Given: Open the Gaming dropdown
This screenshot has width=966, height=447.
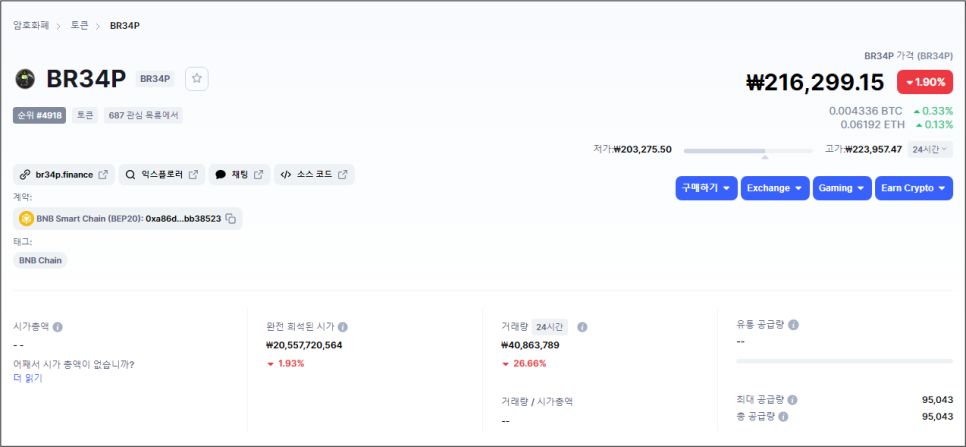Looking at the screenshot, I should [x=842, y=188].
